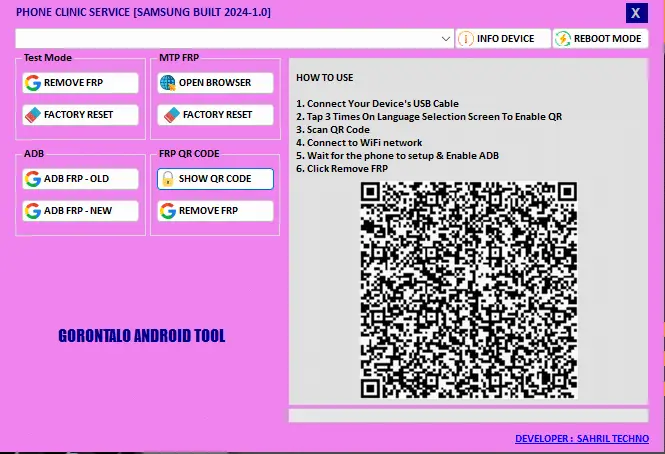Click the 'ADB FRP - NEW' button label
Image resolution: width=665 pixels, height=454 pixels.
(x=78, y=211)
